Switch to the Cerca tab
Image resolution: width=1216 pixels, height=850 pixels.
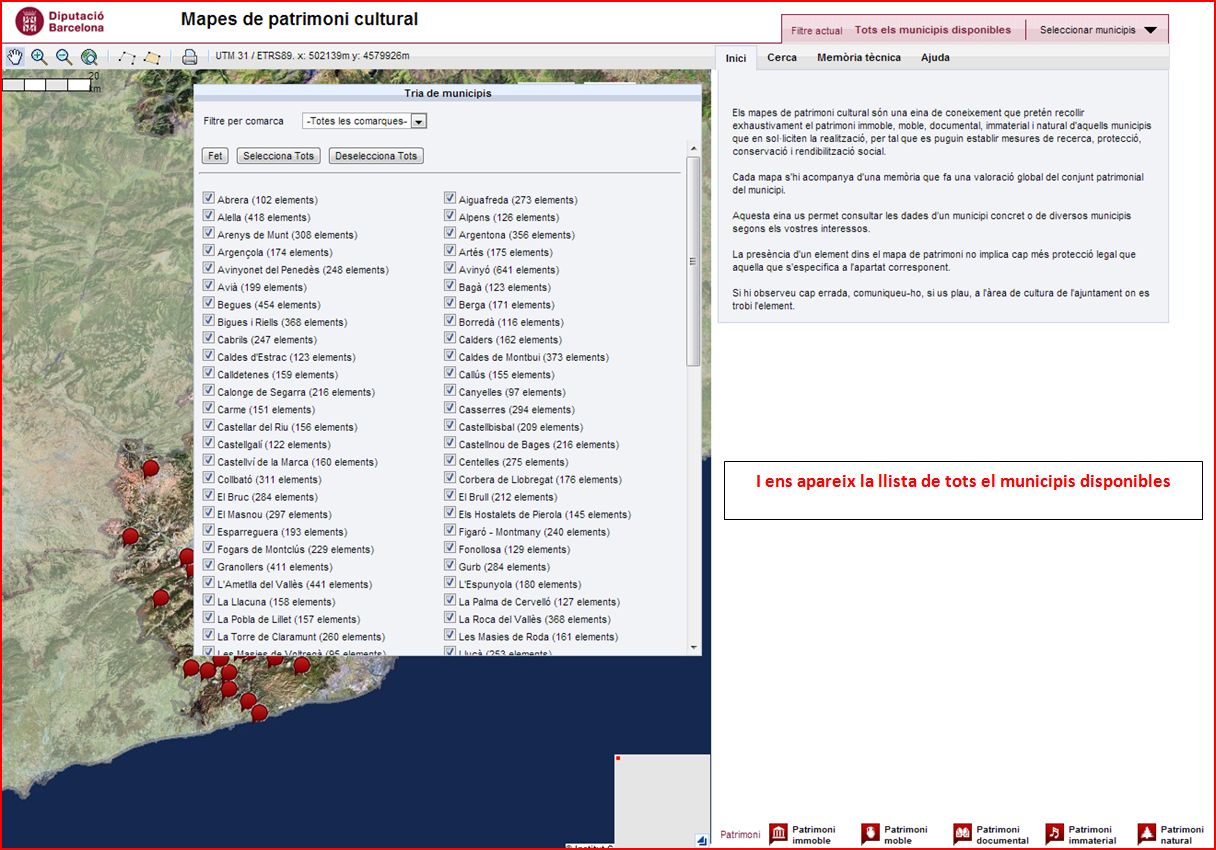coord(782,58)
